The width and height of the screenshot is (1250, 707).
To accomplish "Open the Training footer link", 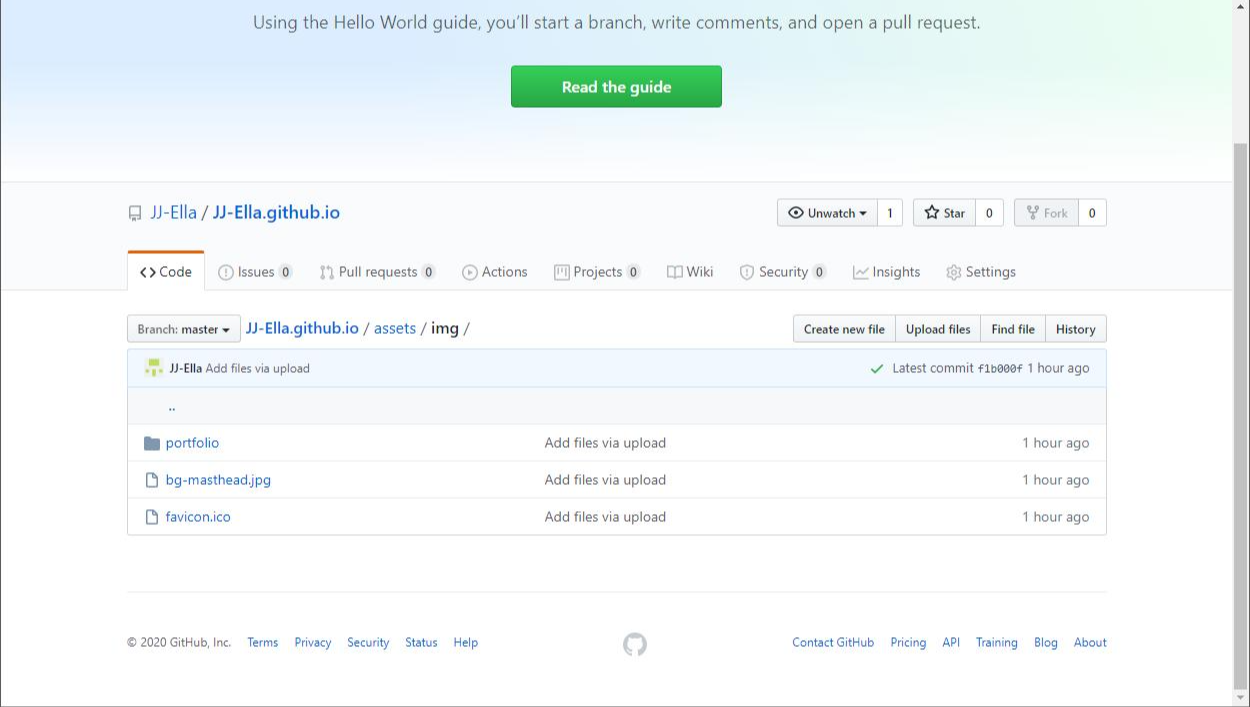I will (x=997, y=642).
